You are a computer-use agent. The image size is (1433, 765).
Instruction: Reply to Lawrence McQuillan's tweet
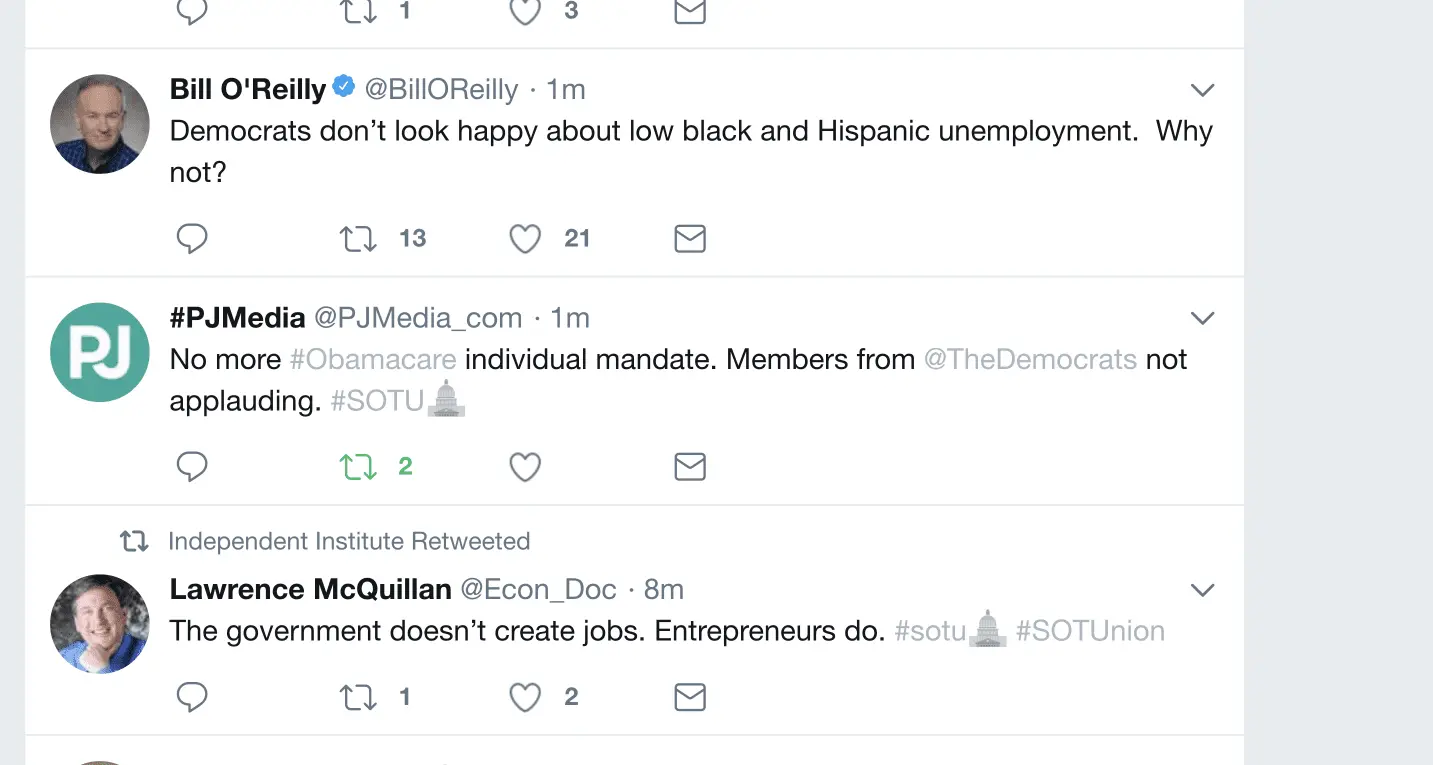point(192,697)
